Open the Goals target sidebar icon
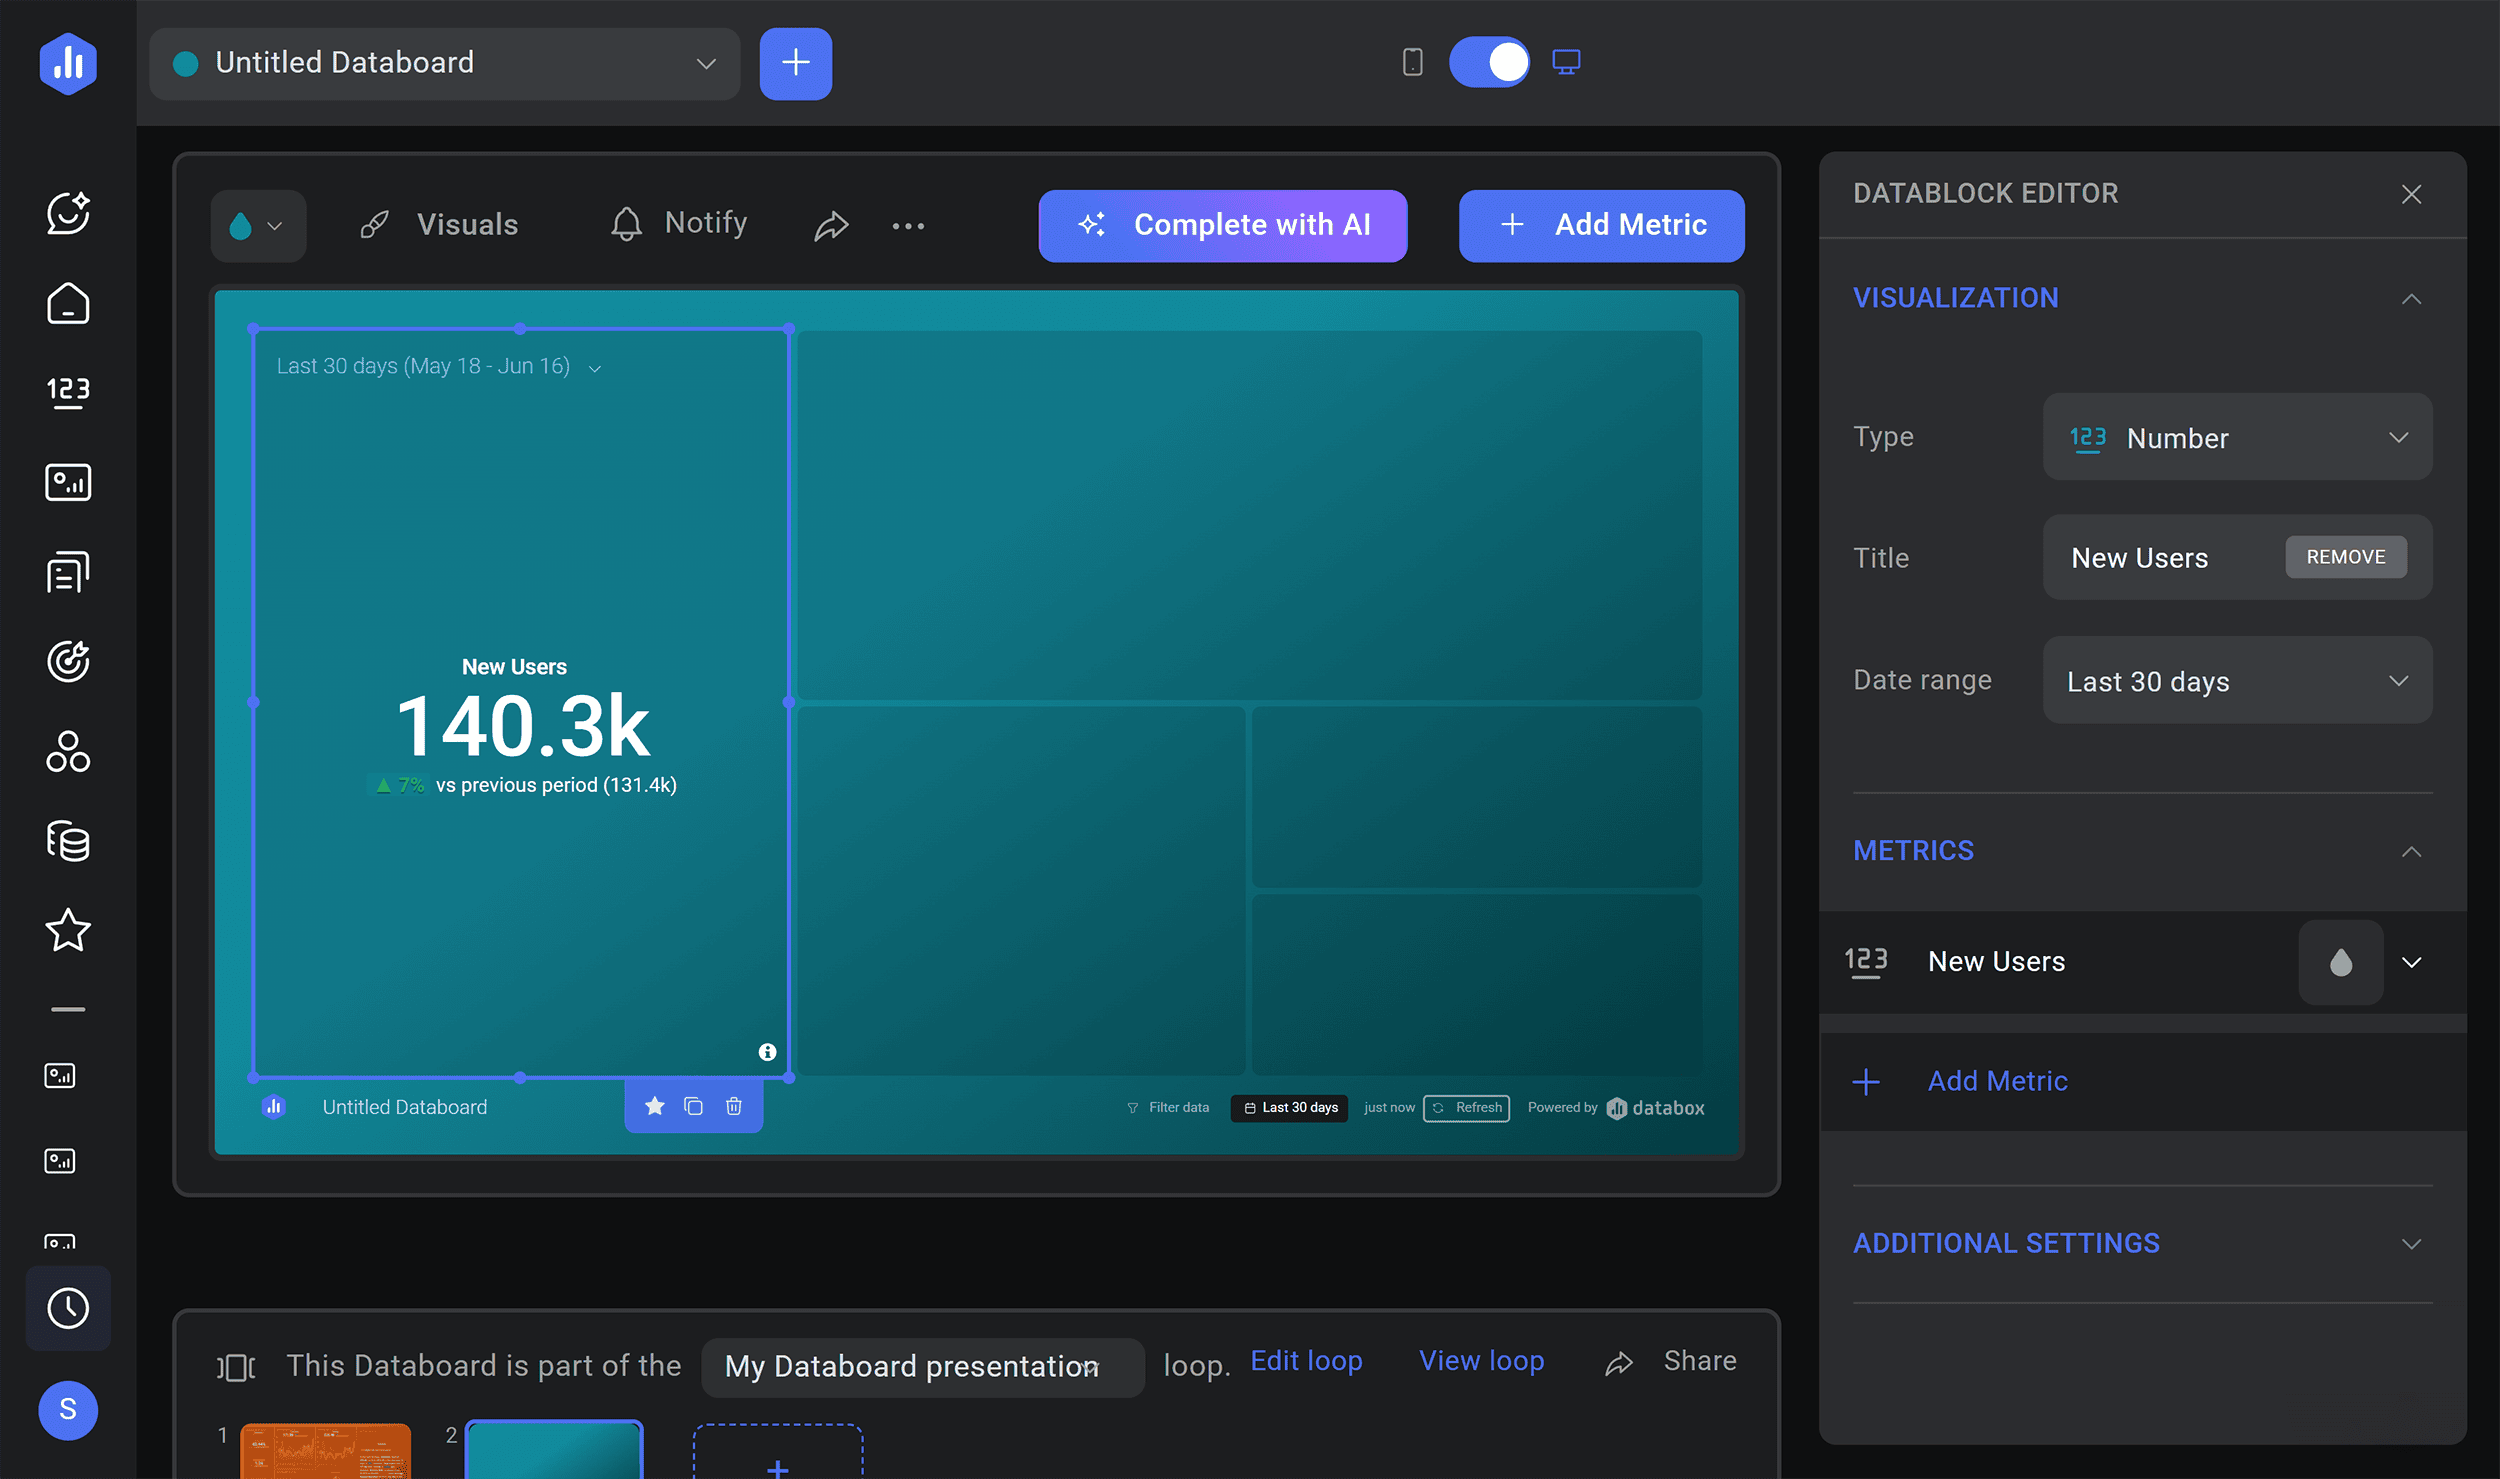The width and height of the screenshot is (2500, 1479). (x=68, y=661)
